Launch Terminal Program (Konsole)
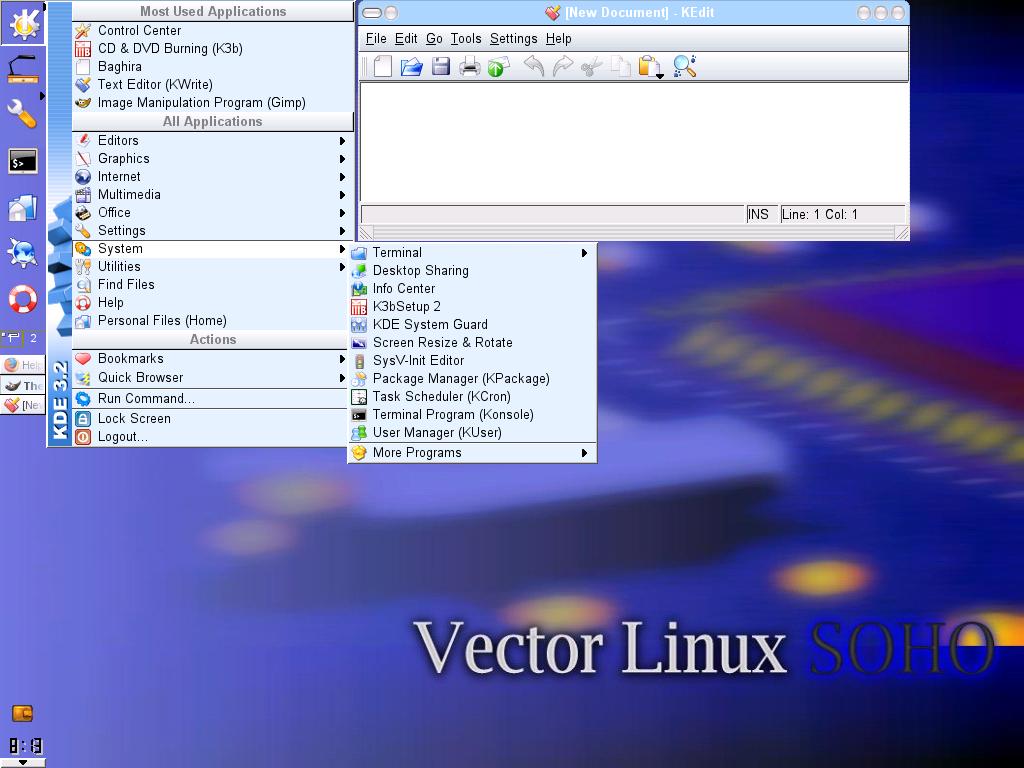The height and width of the screenshot is (768, 1024). click(x=472, y=415)
